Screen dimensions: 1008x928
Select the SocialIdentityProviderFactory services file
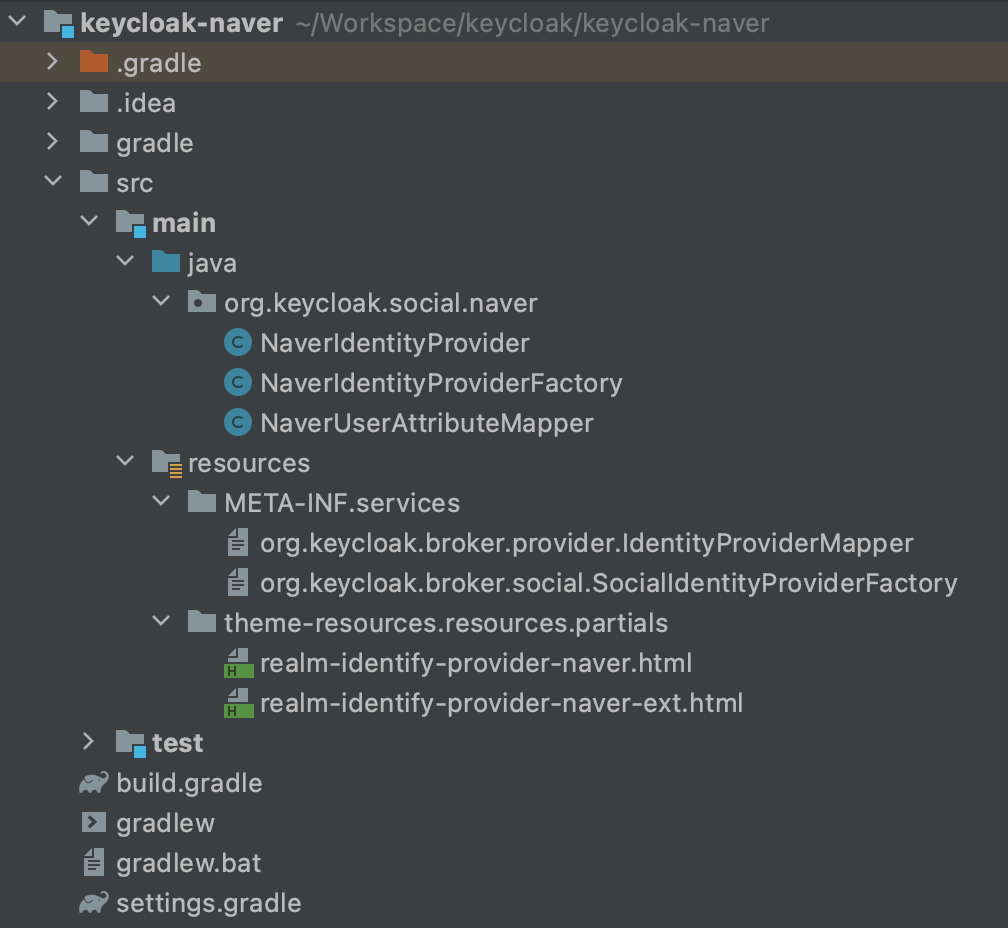coord(608,583)
